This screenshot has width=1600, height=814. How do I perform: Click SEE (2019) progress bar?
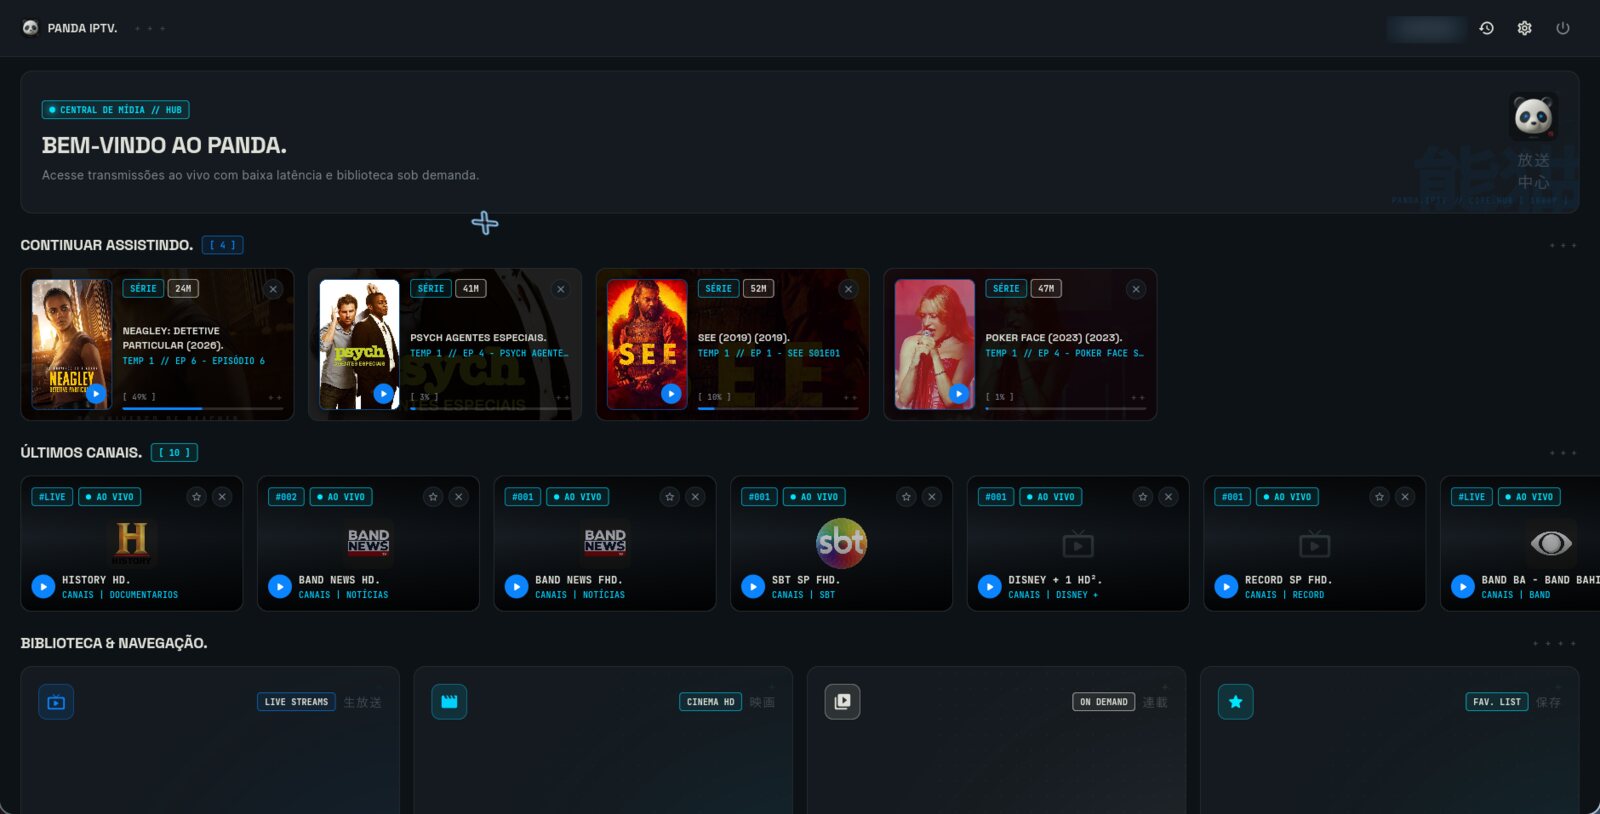[778, 408]
